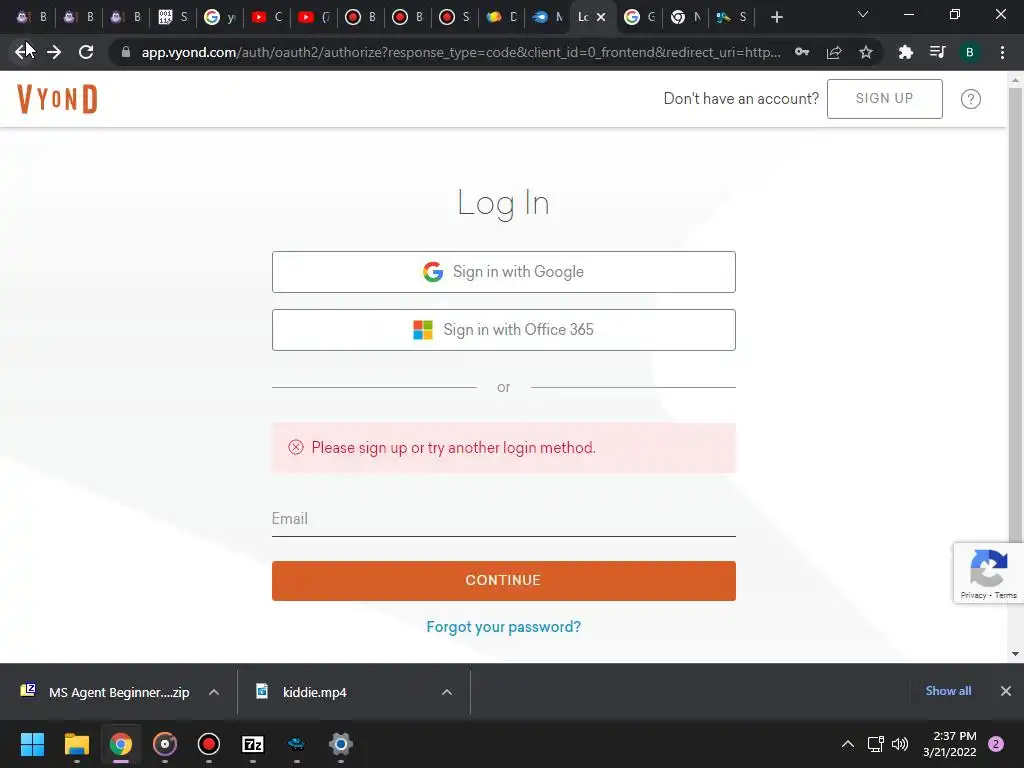This screenshot has width=1024, height=768.
Task: Click Sign in with Office 365
Action: tap(504, 330)
